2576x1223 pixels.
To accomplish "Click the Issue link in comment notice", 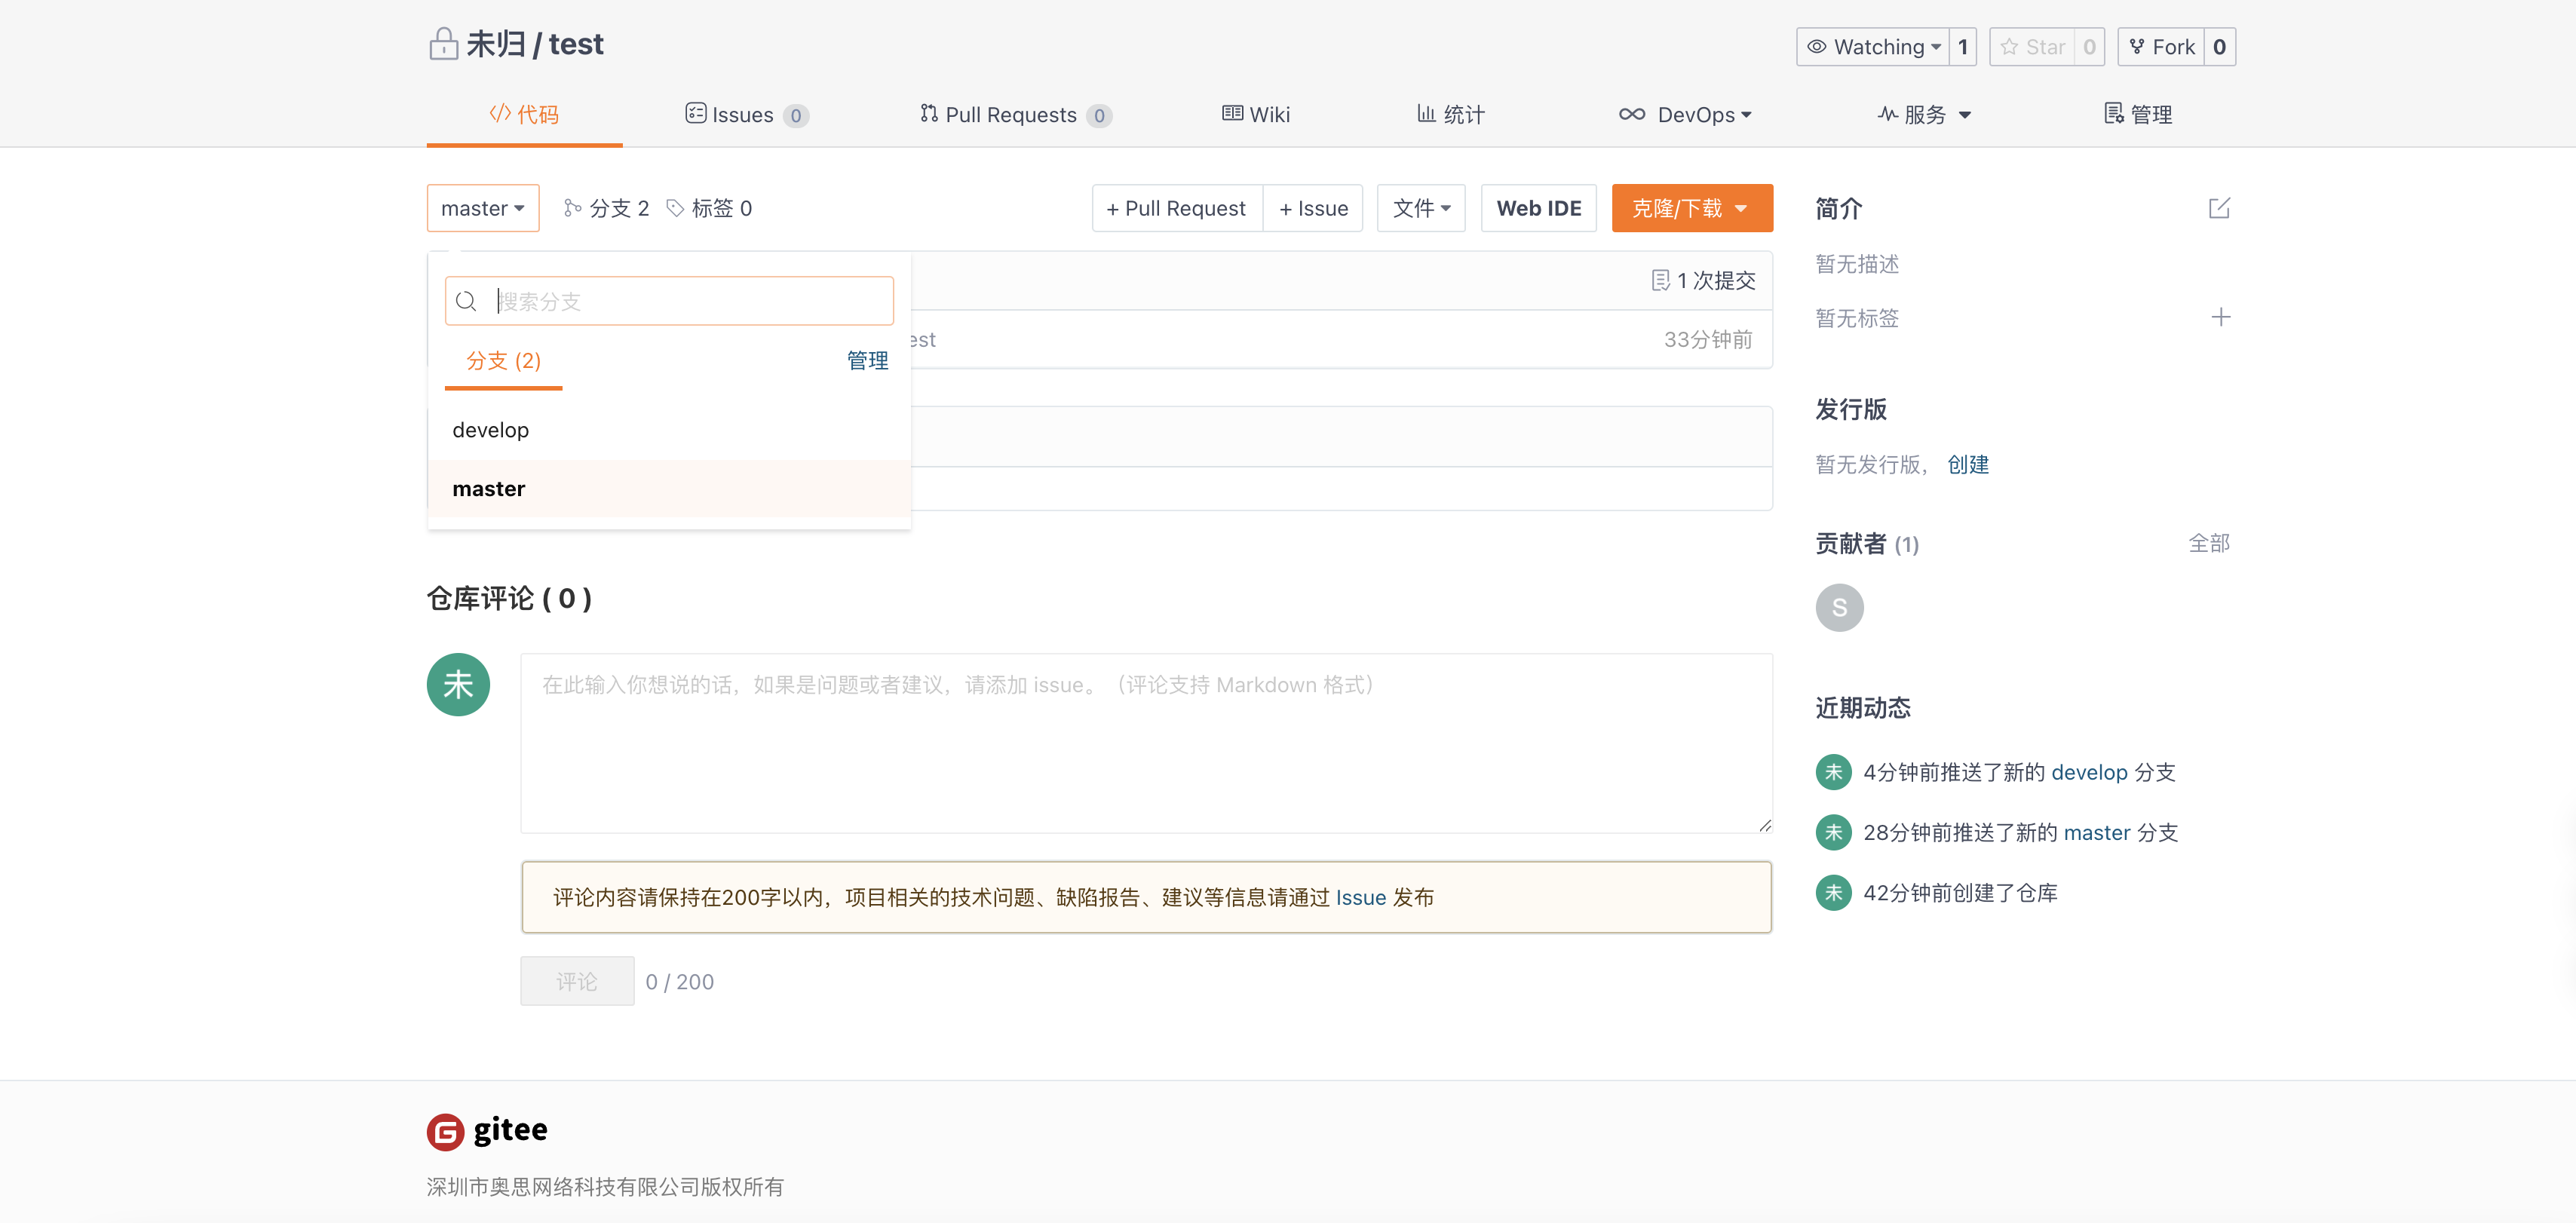I will 1361,897.
